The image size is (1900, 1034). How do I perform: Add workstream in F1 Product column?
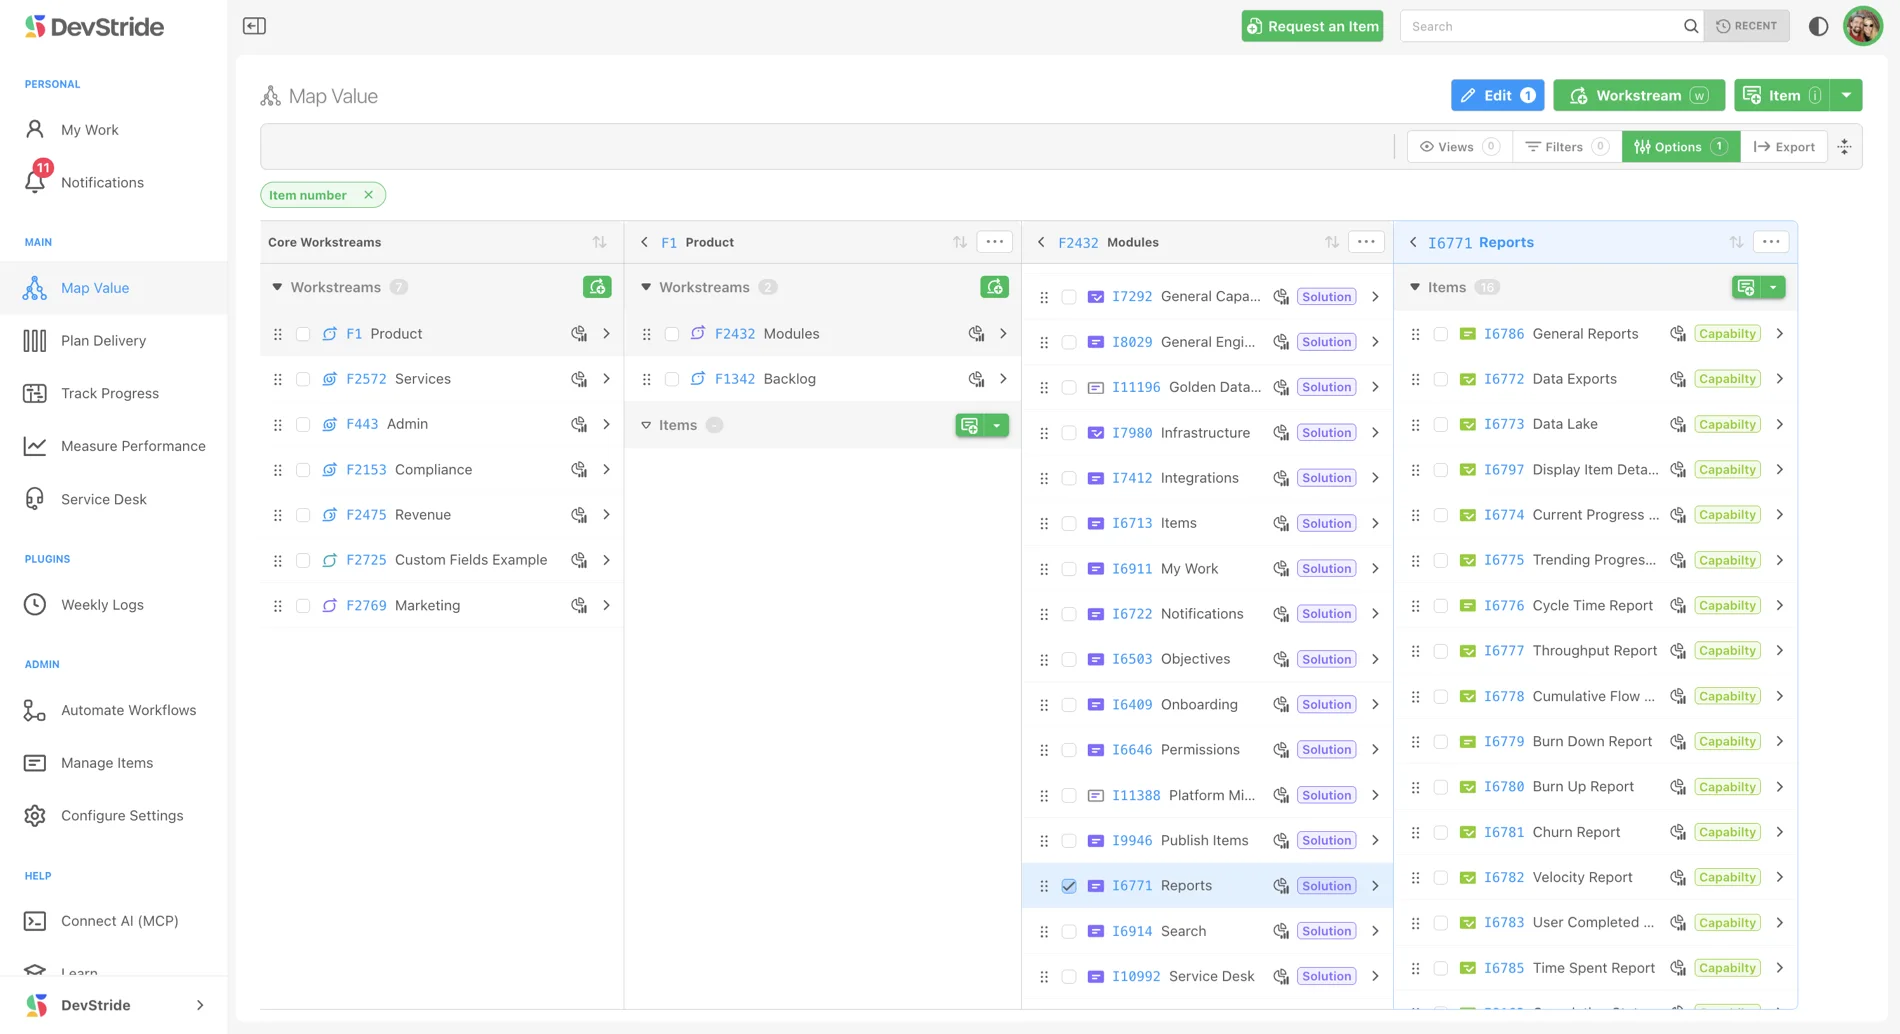(994, 287)
